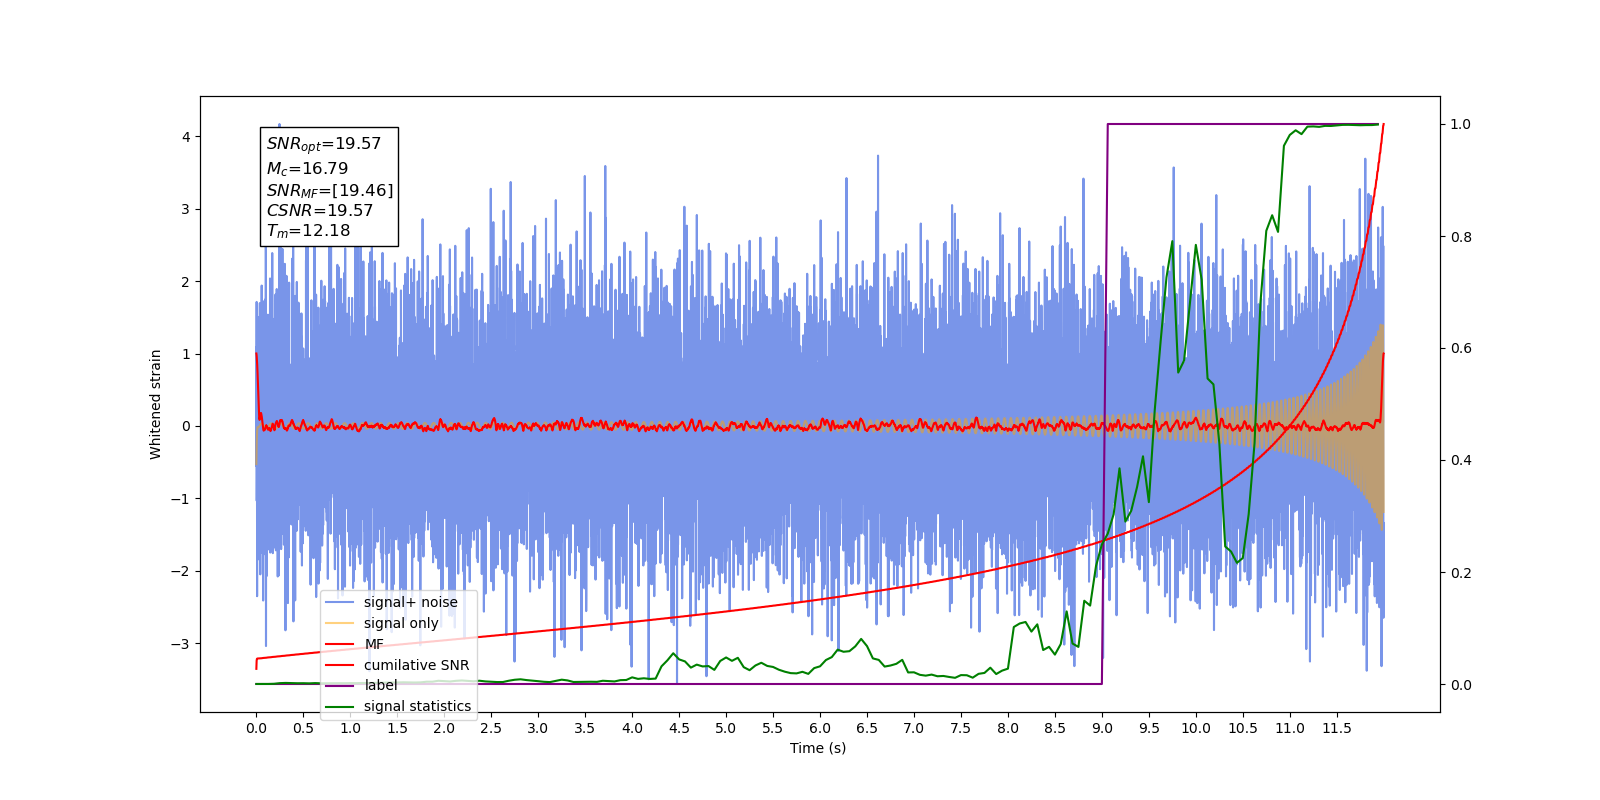Click the 6.5 tick on time axis
This screenshot has width=1600, height=800.
[x=867, y=728]
